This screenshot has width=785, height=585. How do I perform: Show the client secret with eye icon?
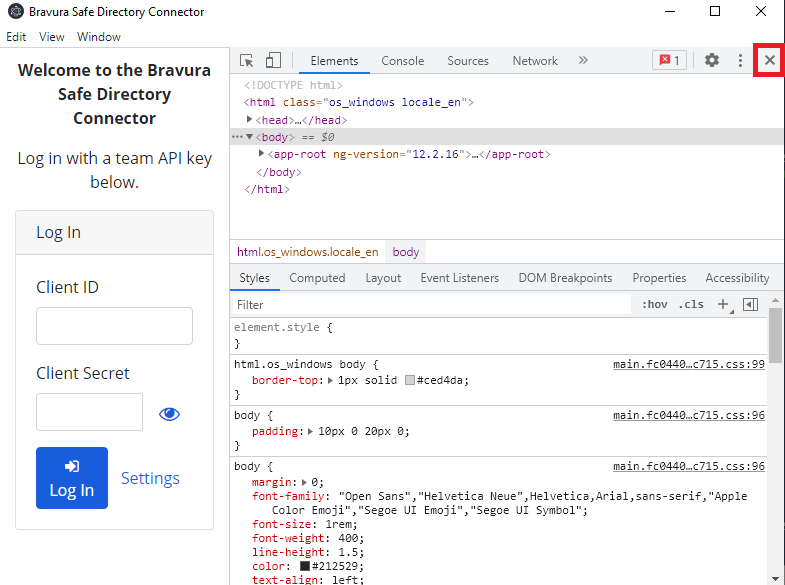pyautogui.click(x=169, y=414)
